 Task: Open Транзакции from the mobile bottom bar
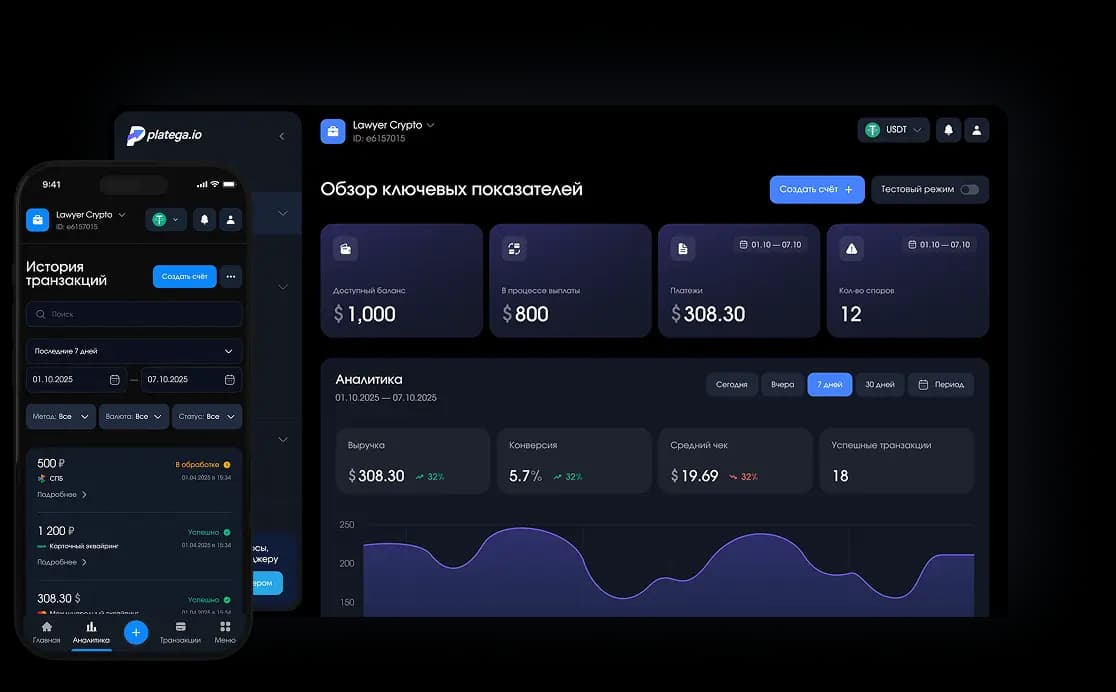[180, 631]
